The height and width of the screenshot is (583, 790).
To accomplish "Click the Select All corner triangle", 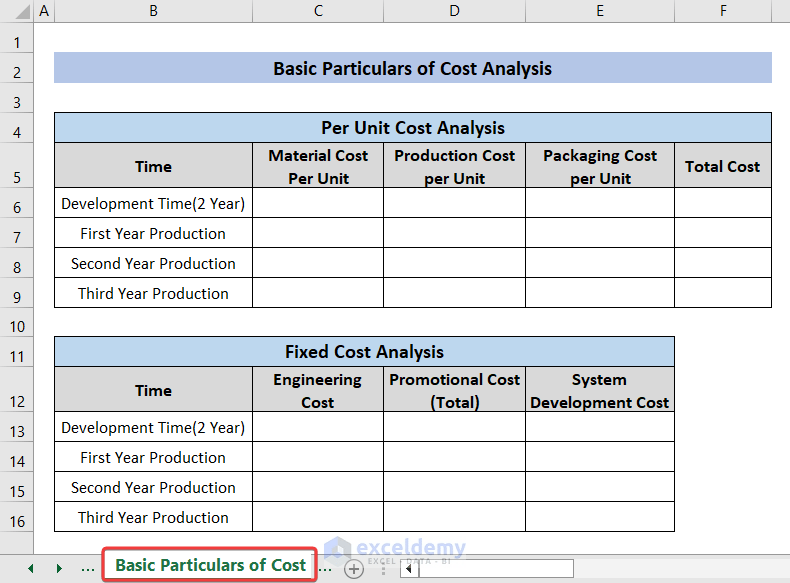I will click(22, 11).
